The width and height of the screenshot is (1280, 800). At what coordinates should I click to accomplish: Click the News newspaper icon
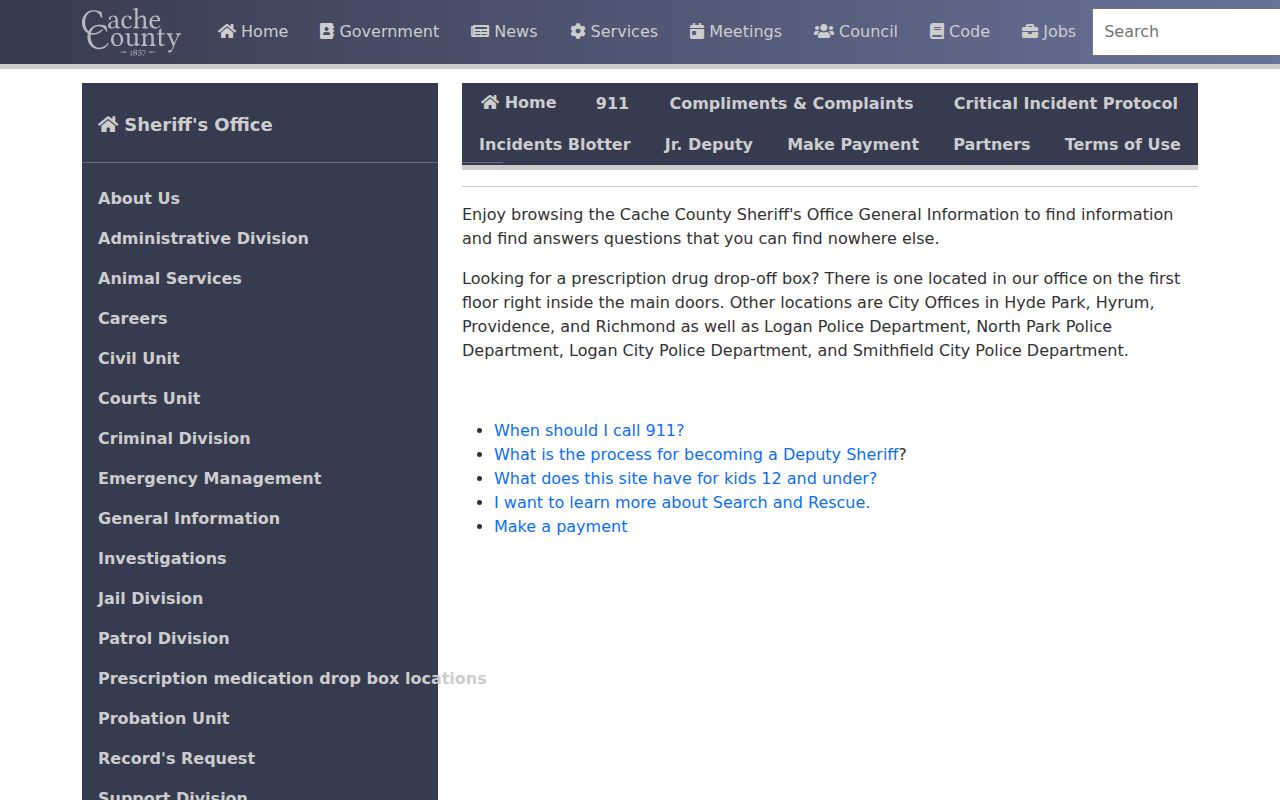(x=480, y=31)
